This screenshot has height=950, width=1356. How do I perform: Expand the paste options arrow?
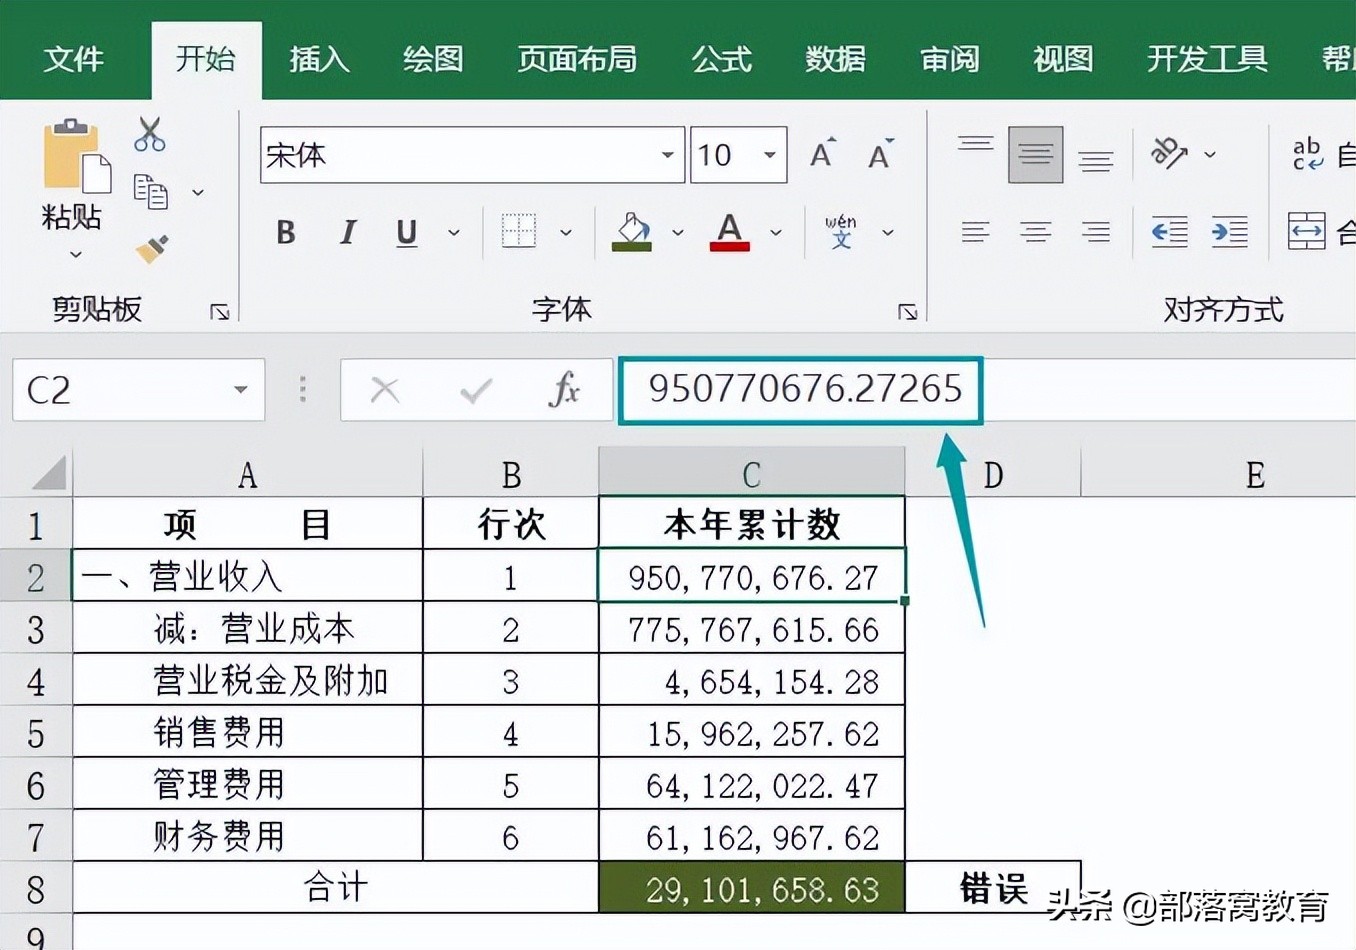click(75, 255)
